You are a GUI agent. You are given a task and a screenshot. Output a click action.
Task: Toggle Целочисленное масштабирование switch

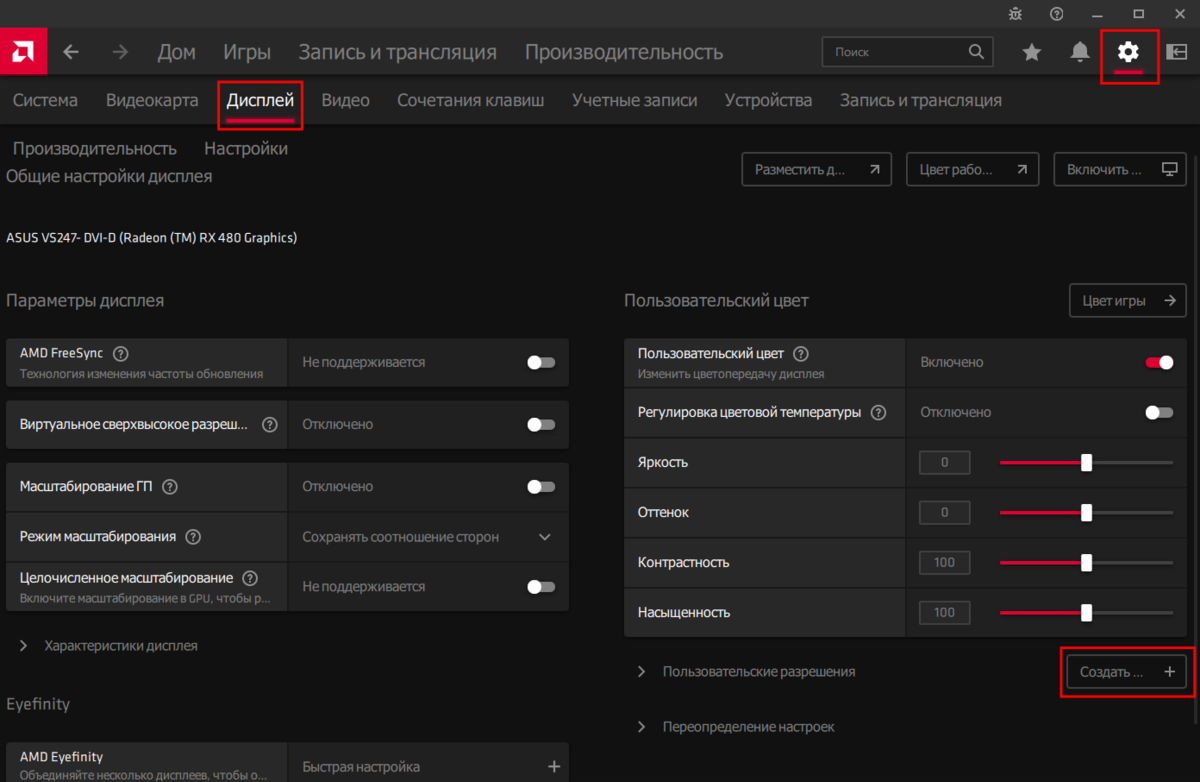pyautogui.click(x=541, y=587)
